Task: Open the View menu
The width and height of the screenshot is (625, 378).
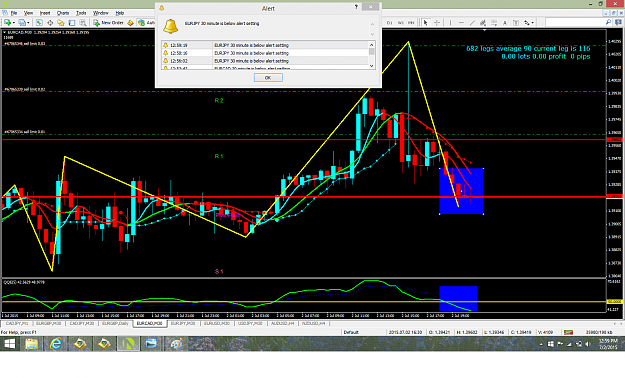Action: coord(28,13)
